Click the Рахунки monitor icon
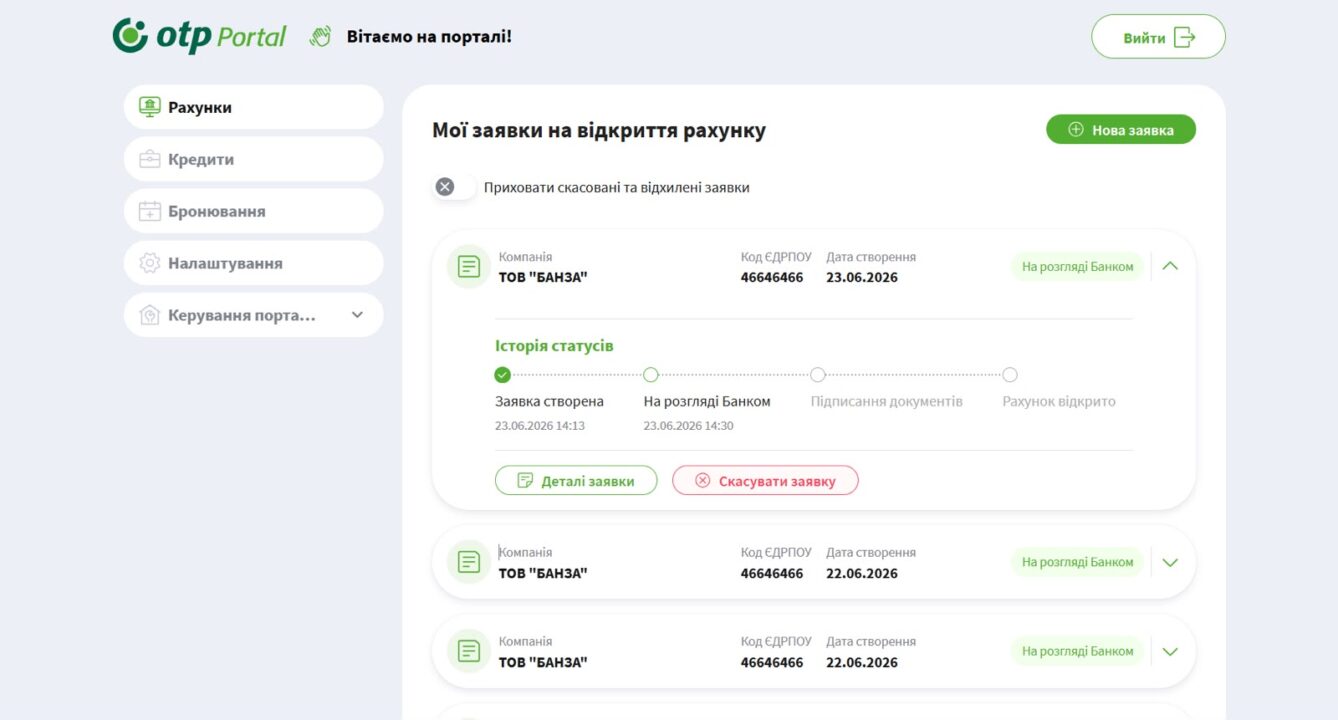The image size is (1338, 720). [150, 107]
